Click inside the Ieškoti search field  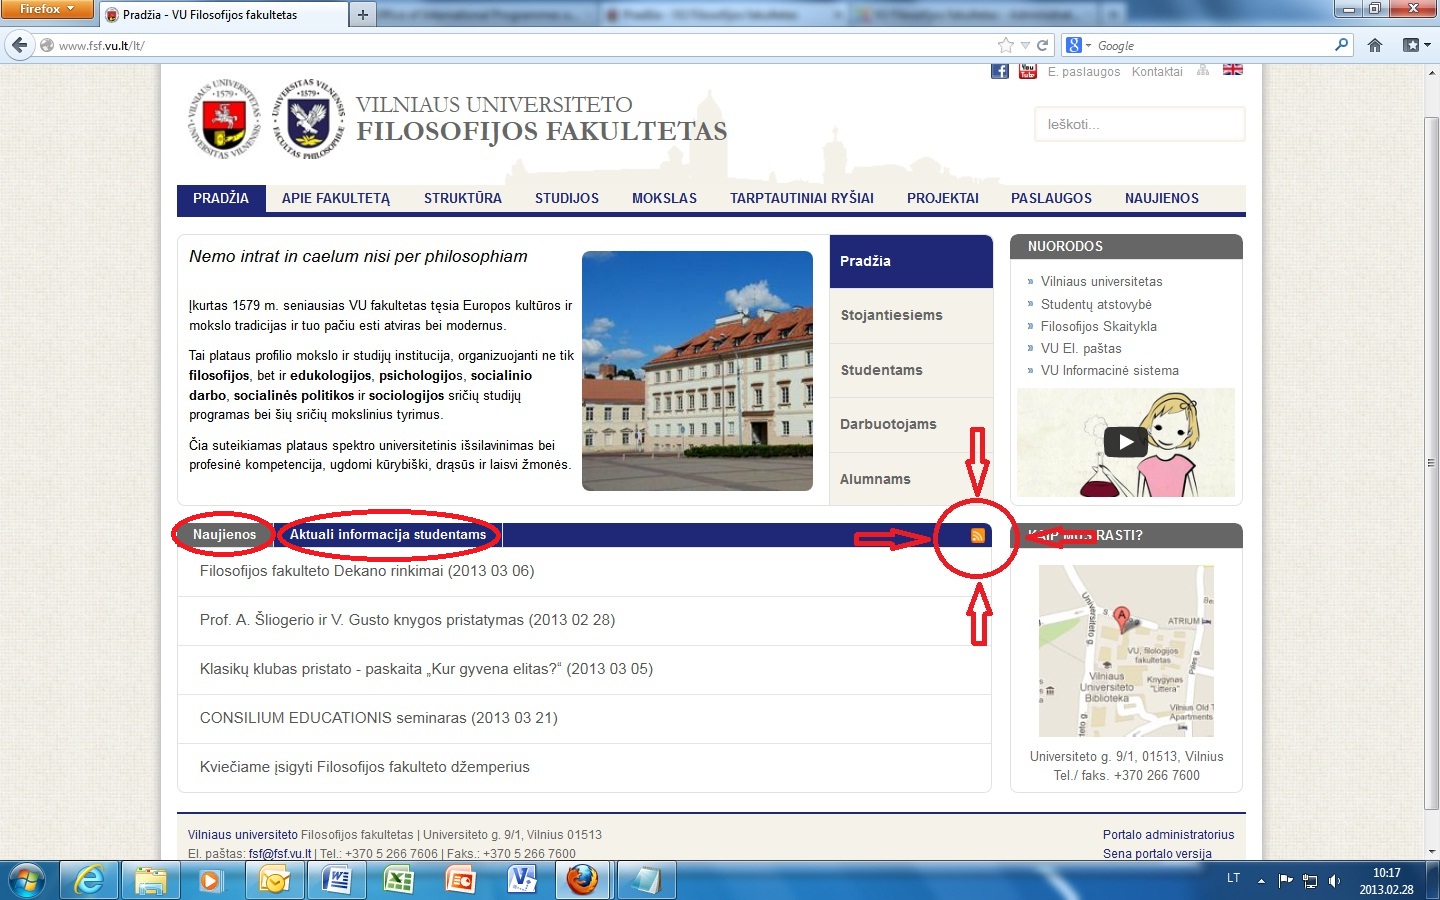1139,125
